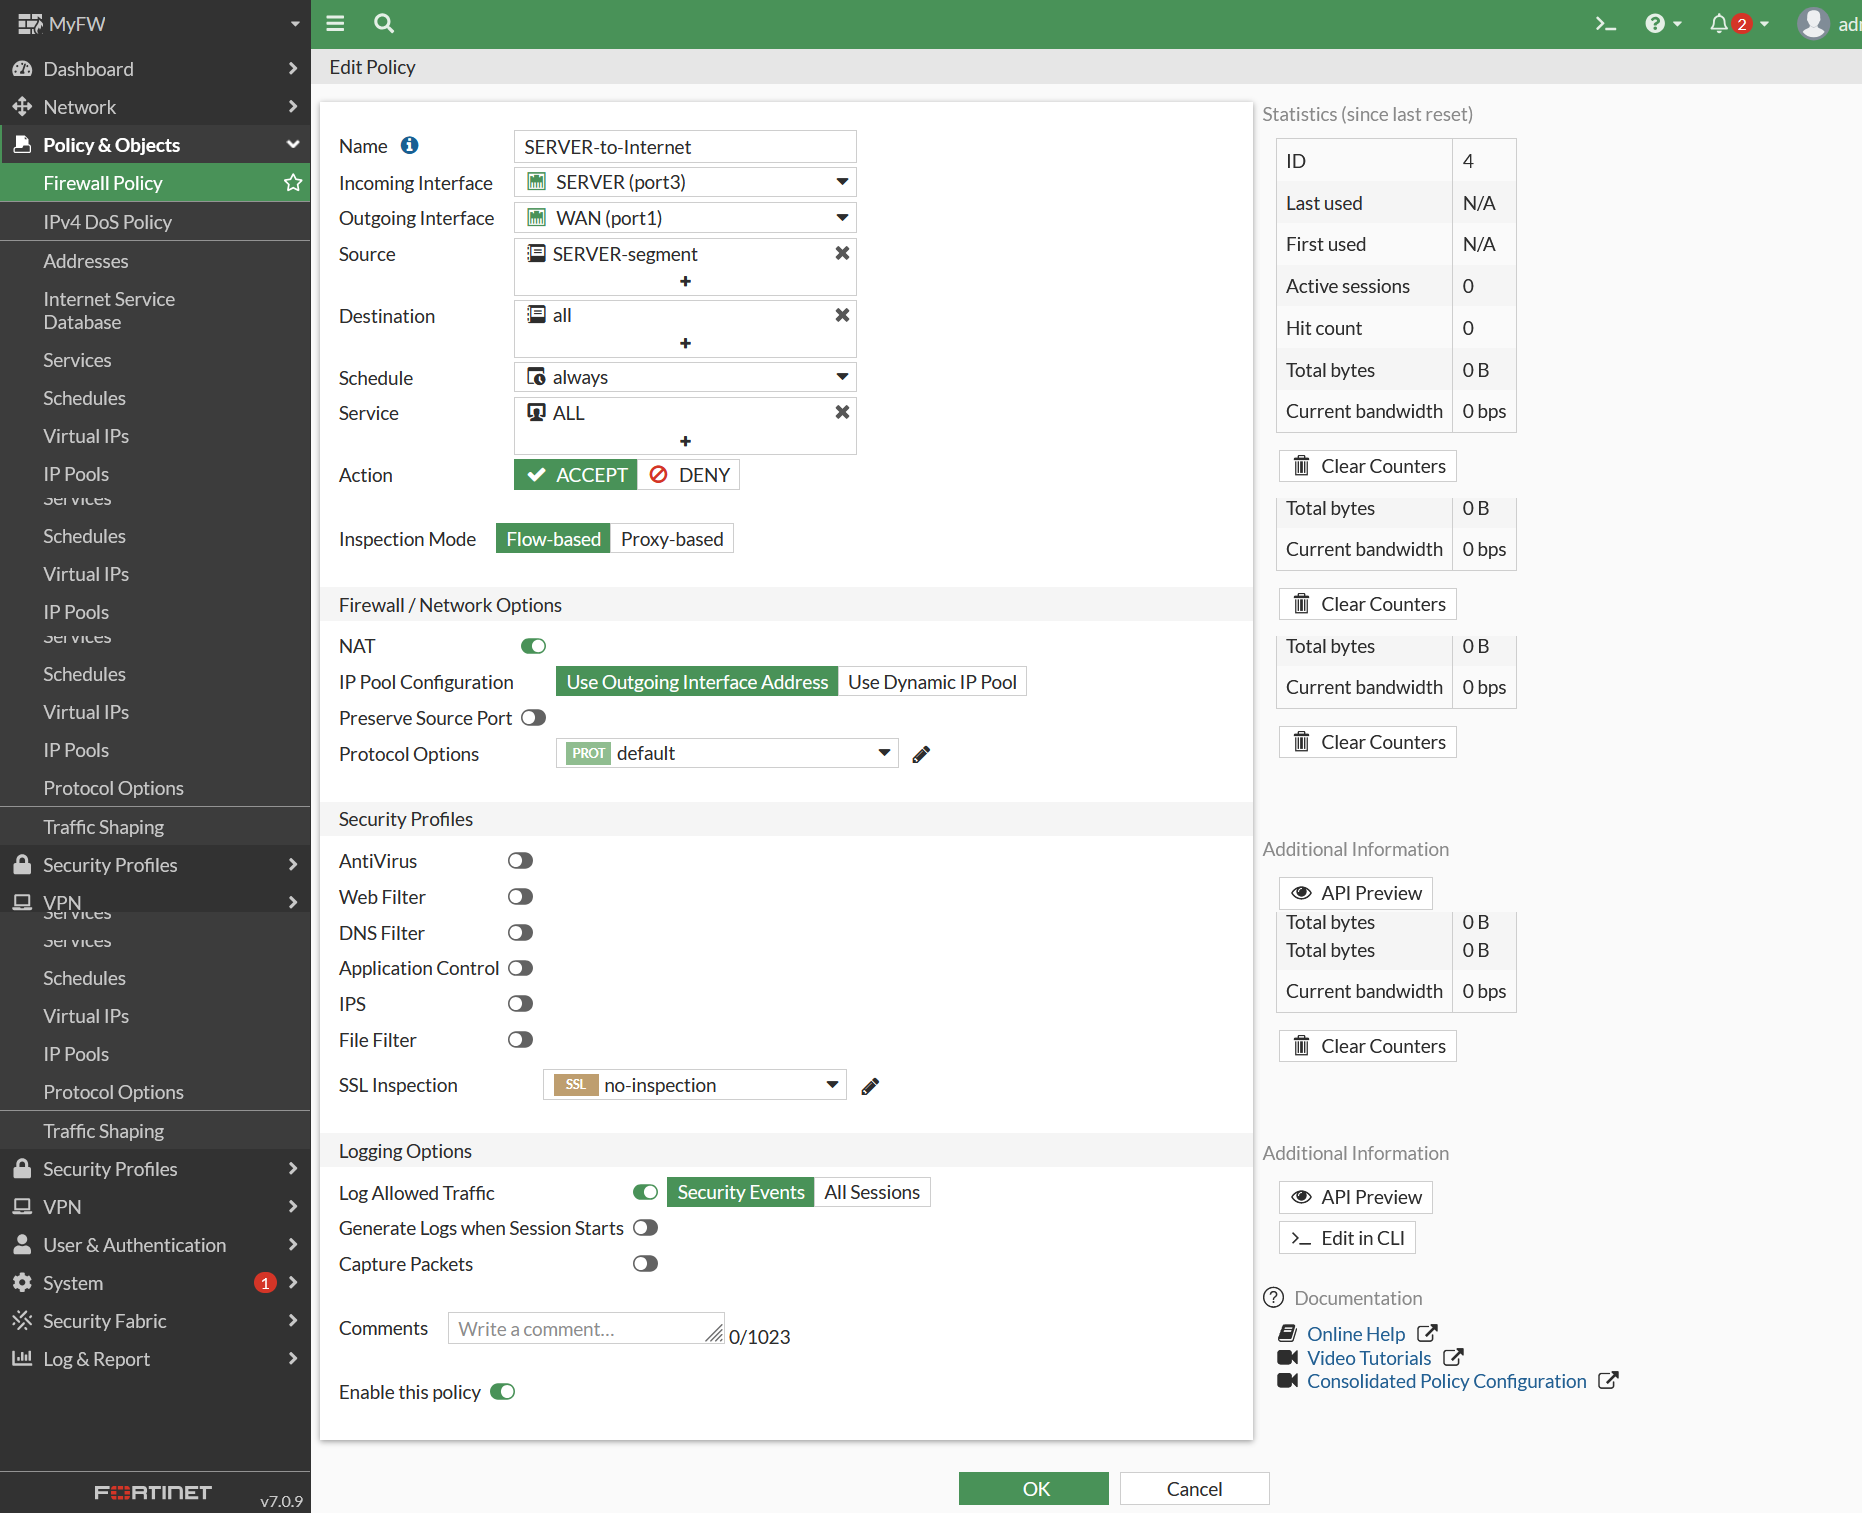Image resolution: width=1862 pixels, height=1513 pixels.
Task: Disable the NAT toggle
Action: click(x=533, y=647)
